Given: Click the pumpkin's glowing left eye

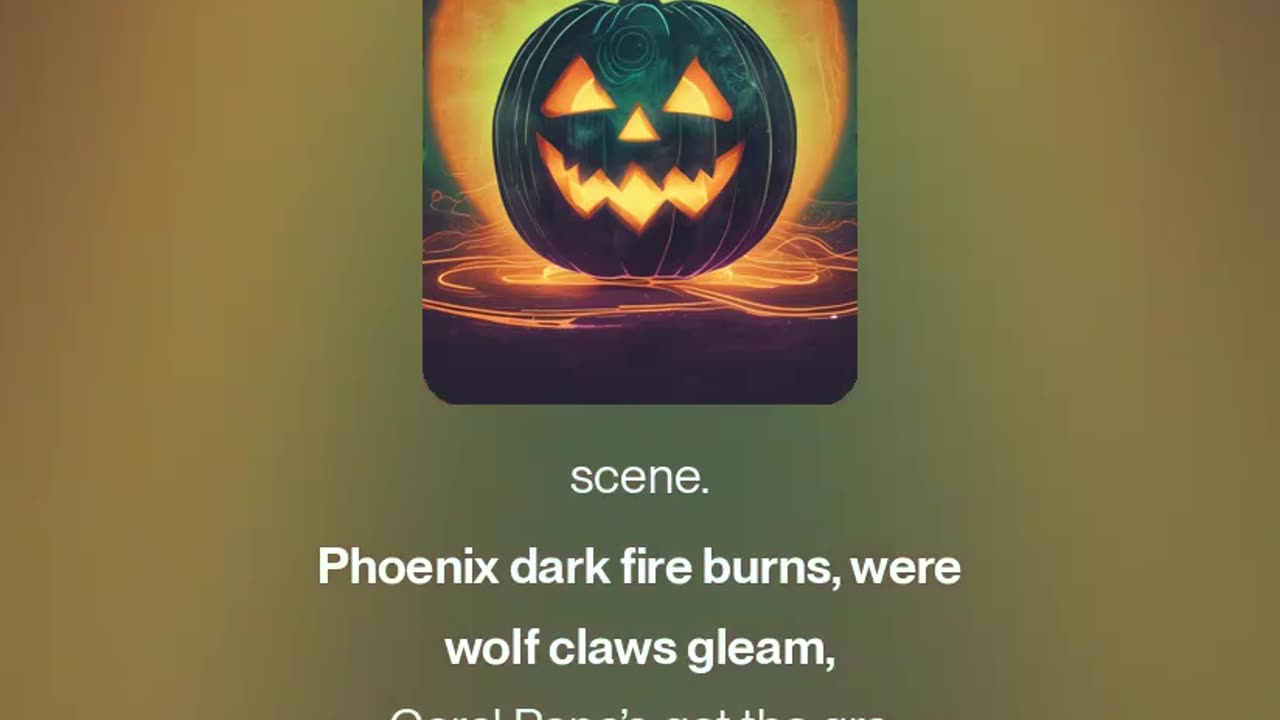Looking at the screenshot, I should pyautogui.click(x=577, y=92).
